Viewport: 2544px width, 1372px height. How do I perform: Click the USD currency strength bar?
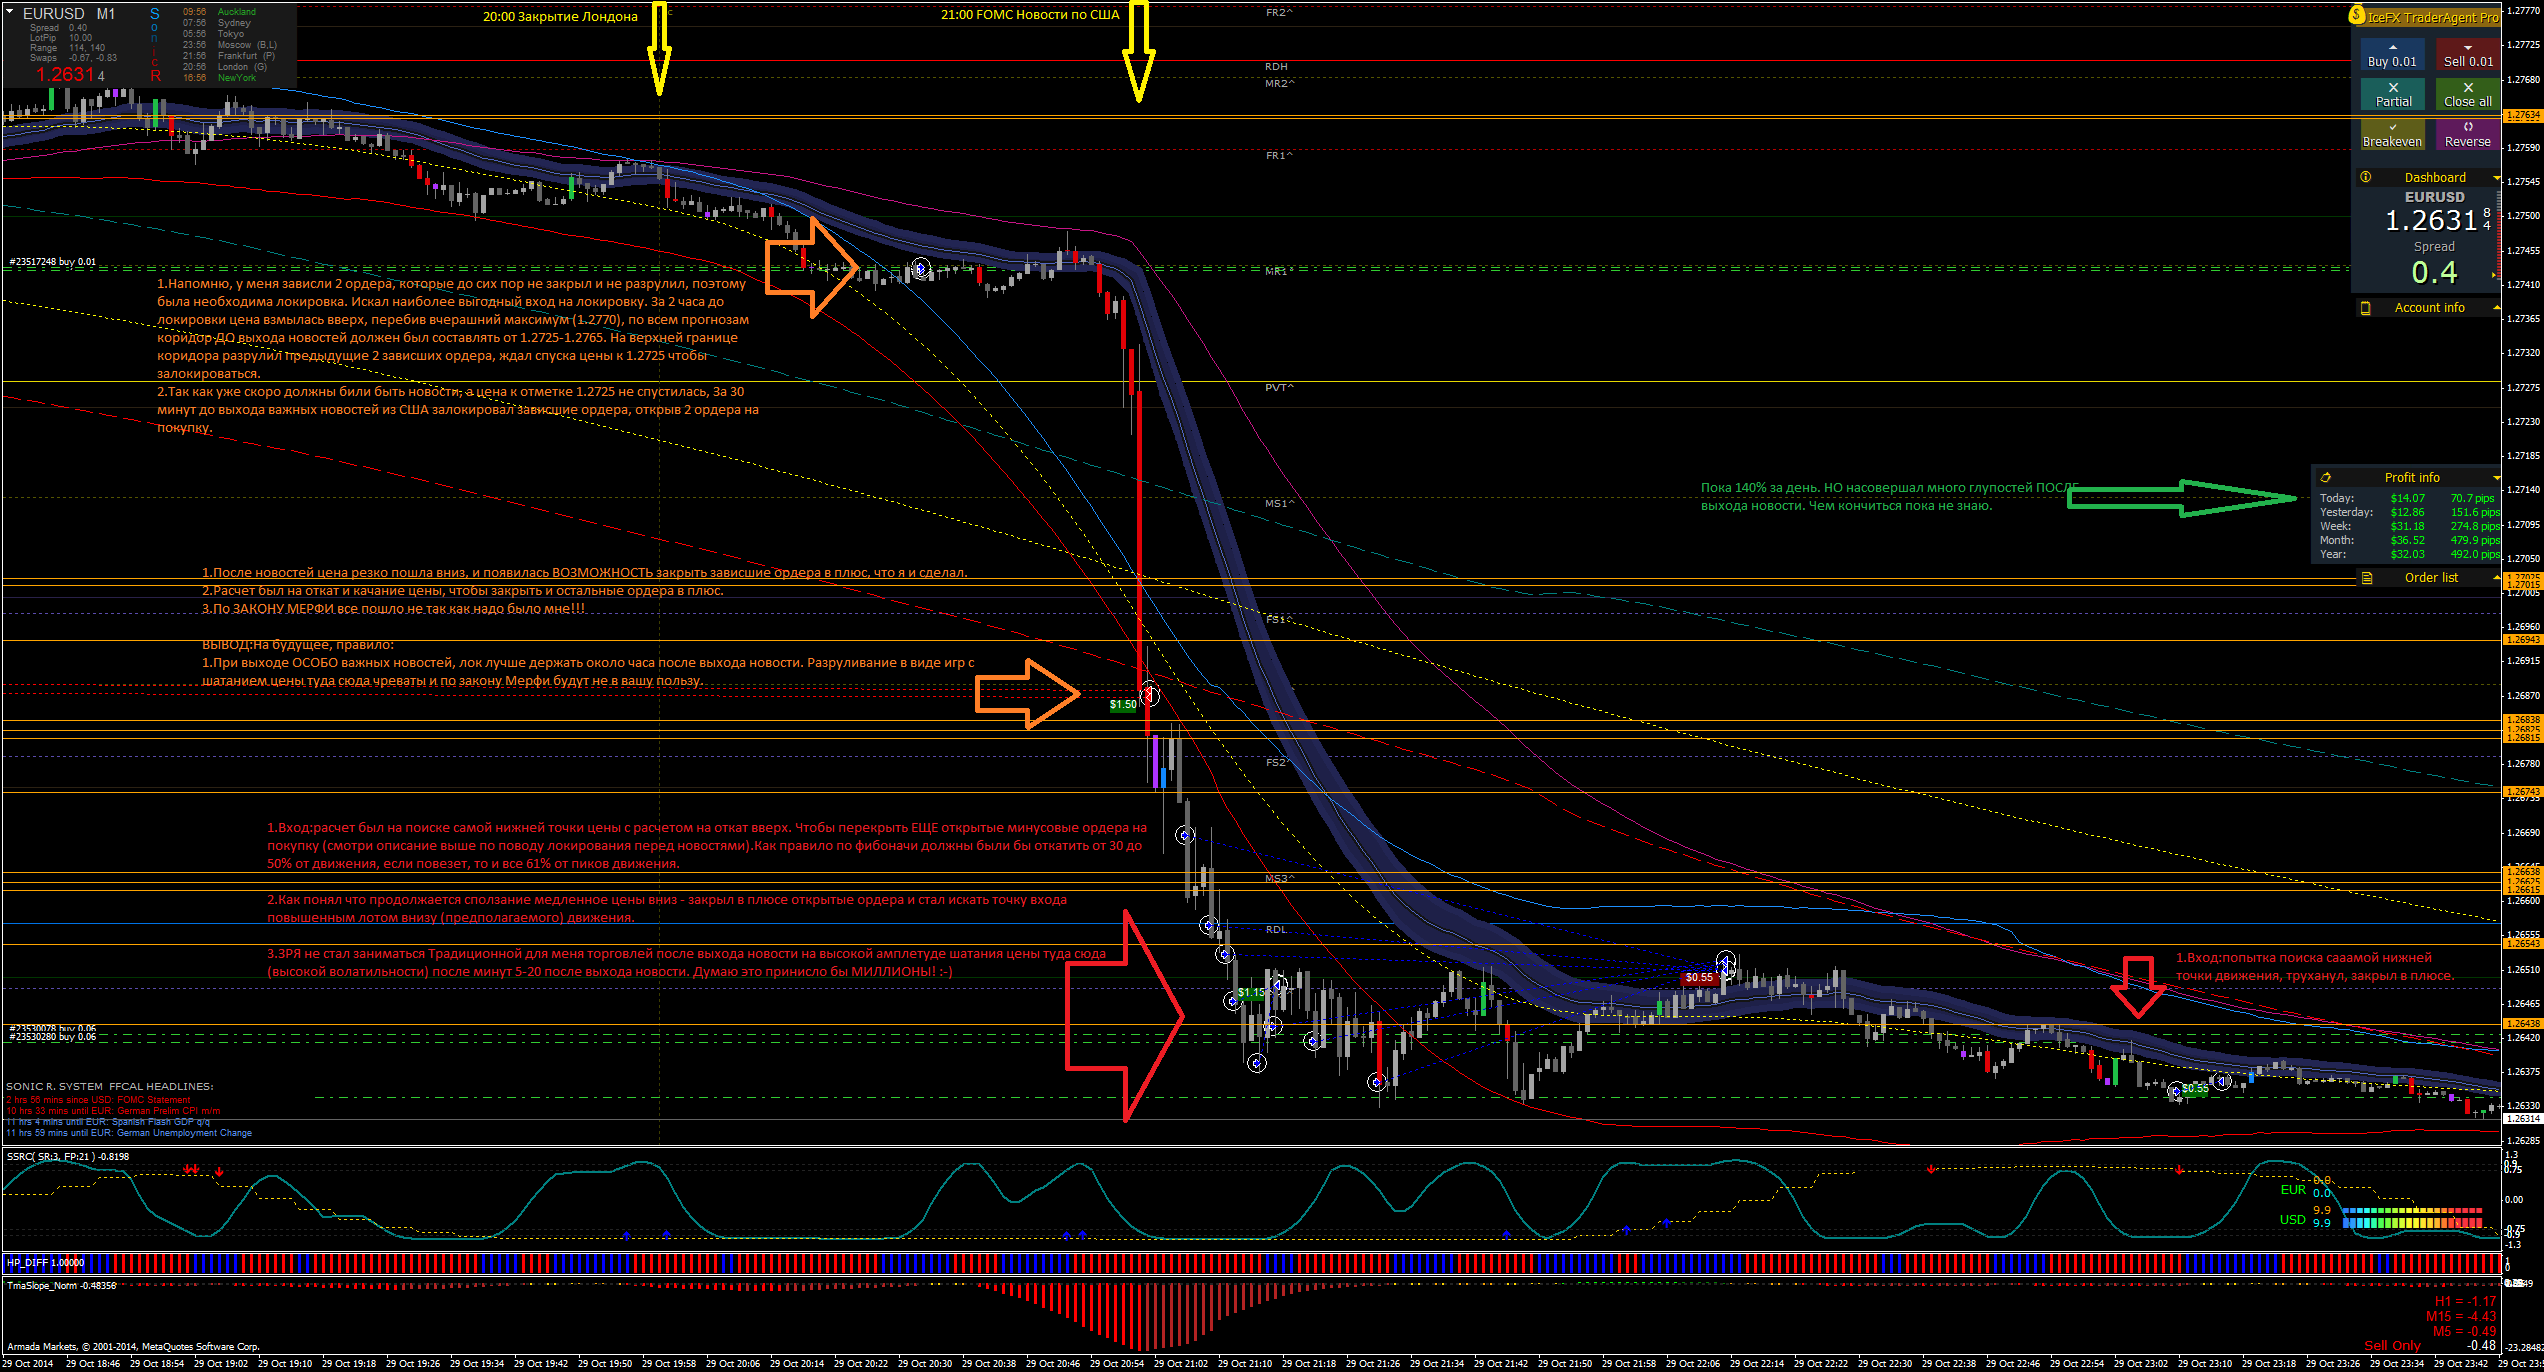click(x=2412, y=1222)
